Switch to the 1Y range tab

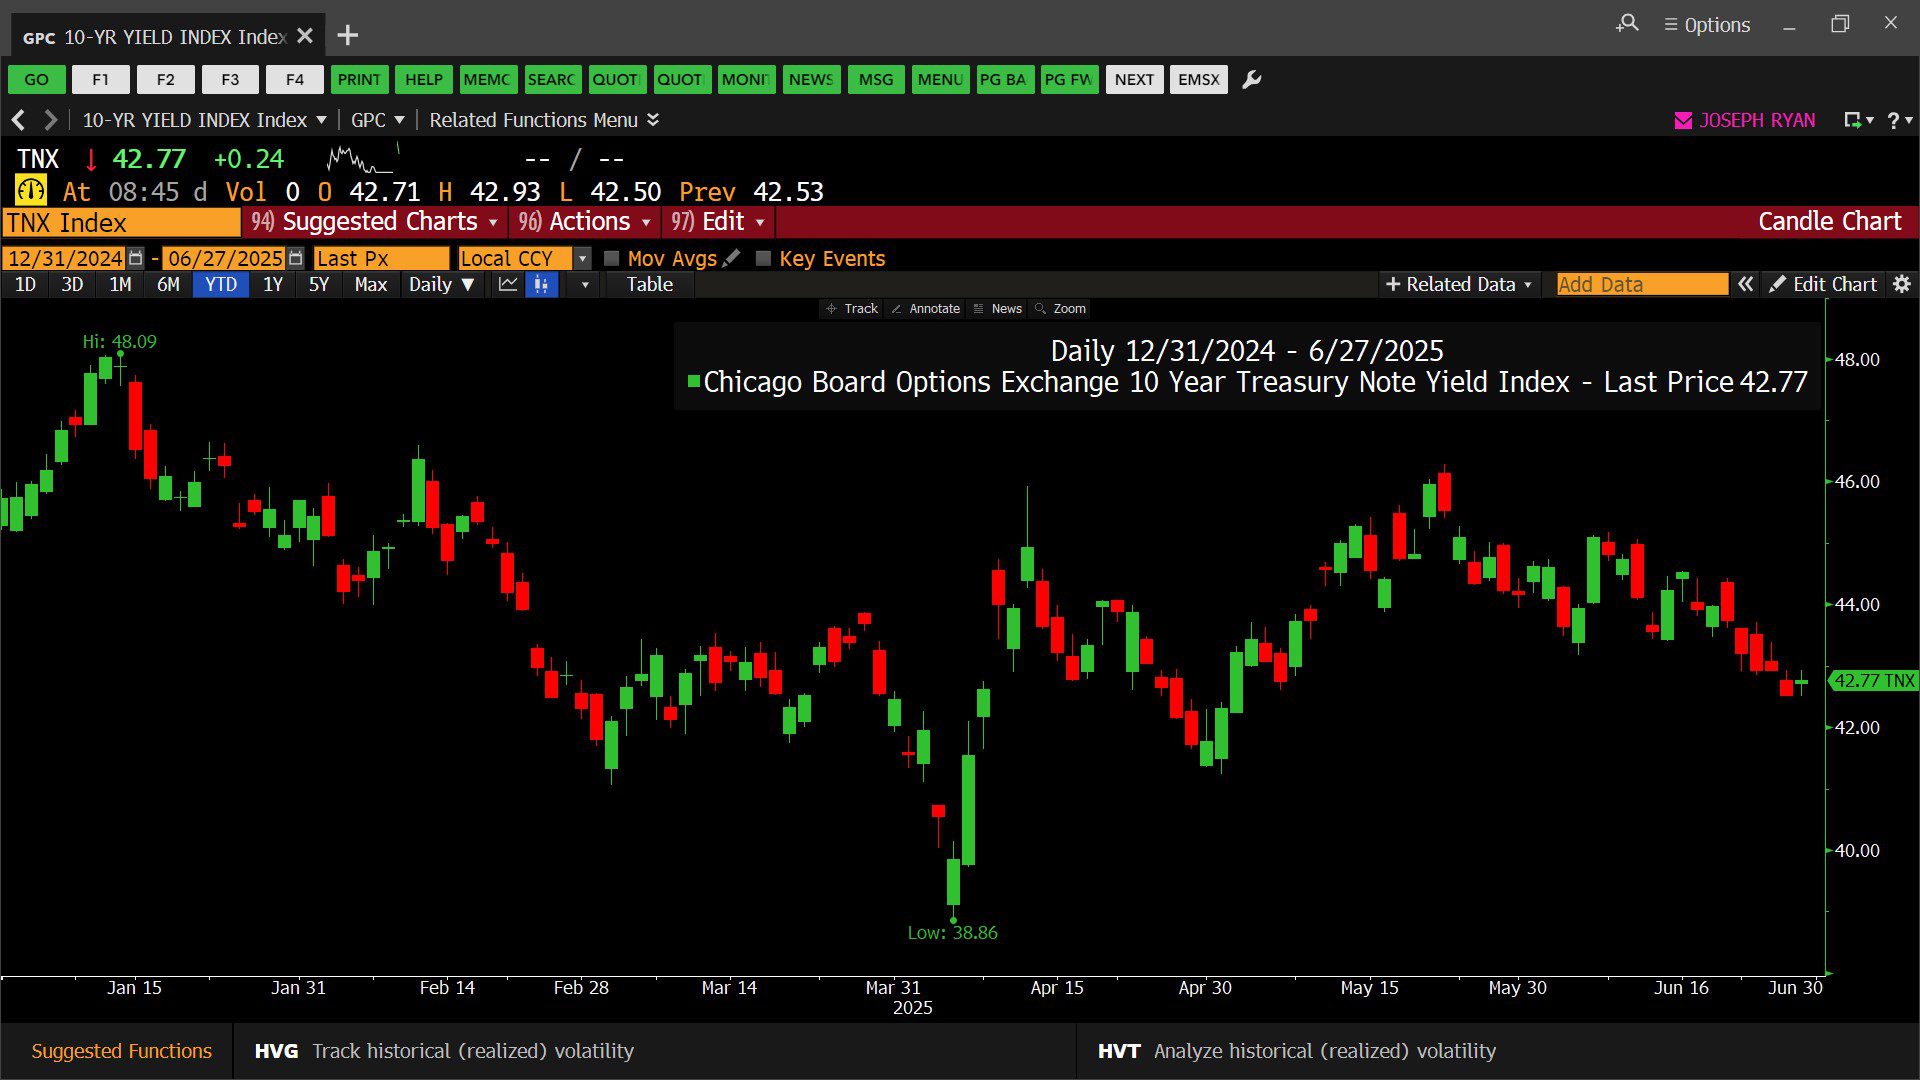(x=272, y=285)
